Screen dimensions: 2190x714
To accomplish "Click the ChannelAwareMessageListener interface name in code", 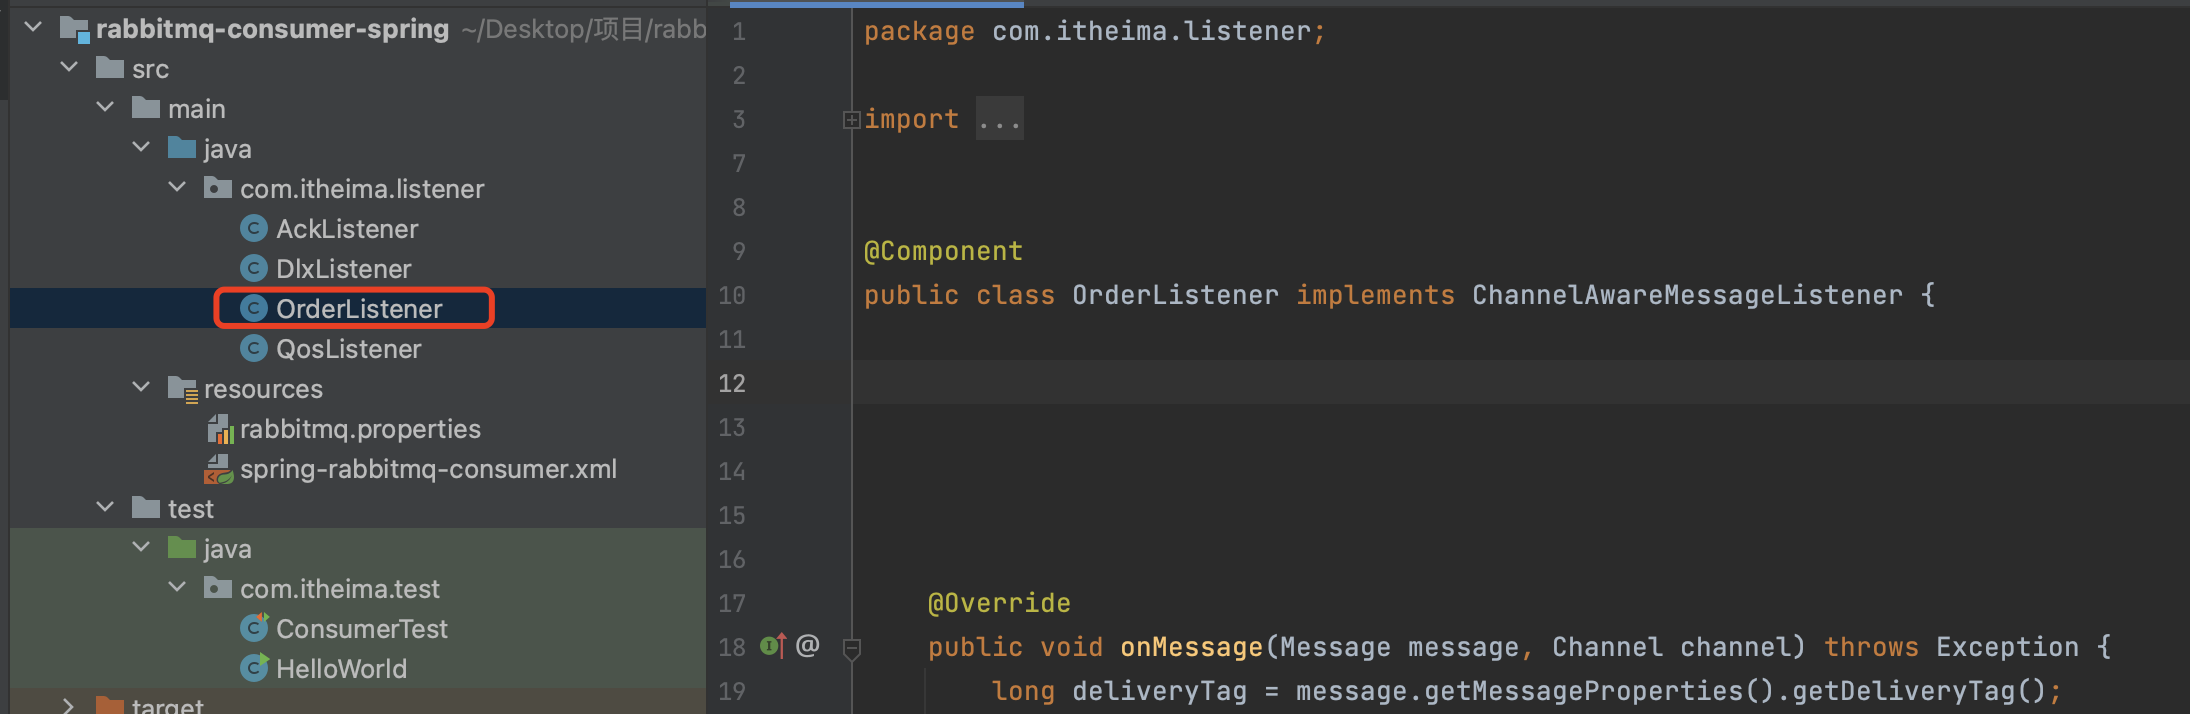I will point(1686,295).
